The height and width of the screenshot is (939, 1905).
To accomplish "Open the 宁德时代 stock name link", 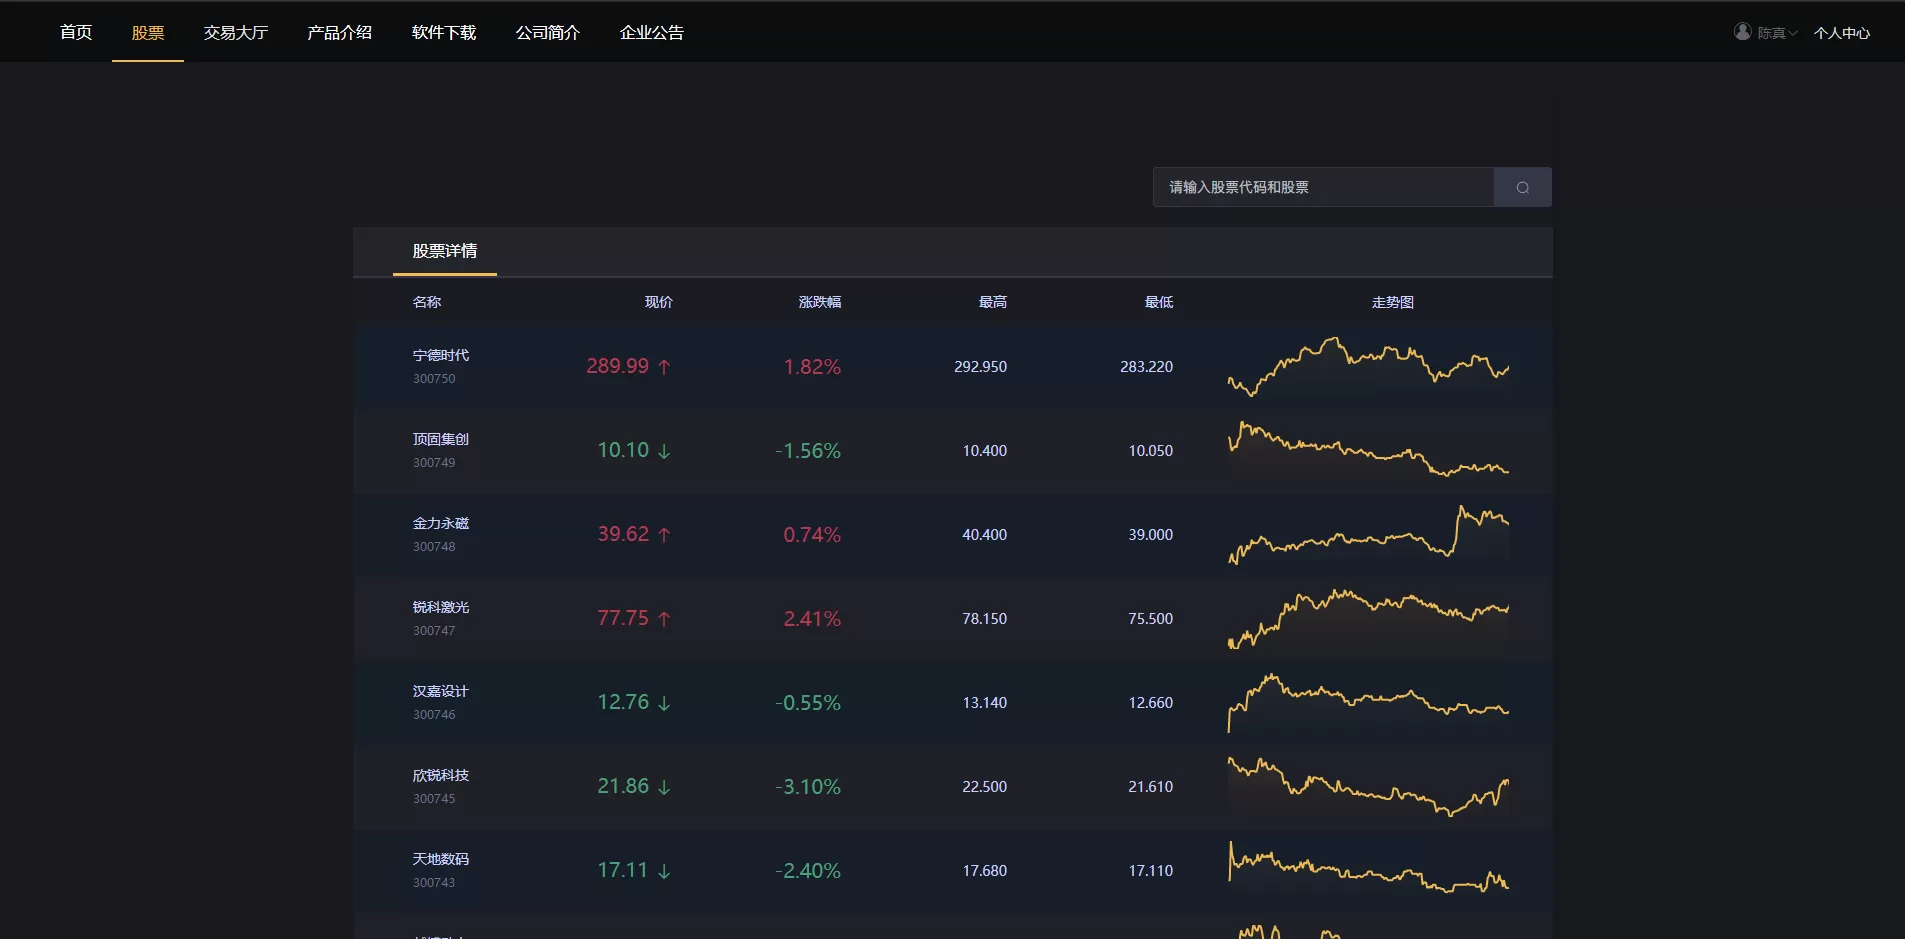I will click(x=441, y=355).
